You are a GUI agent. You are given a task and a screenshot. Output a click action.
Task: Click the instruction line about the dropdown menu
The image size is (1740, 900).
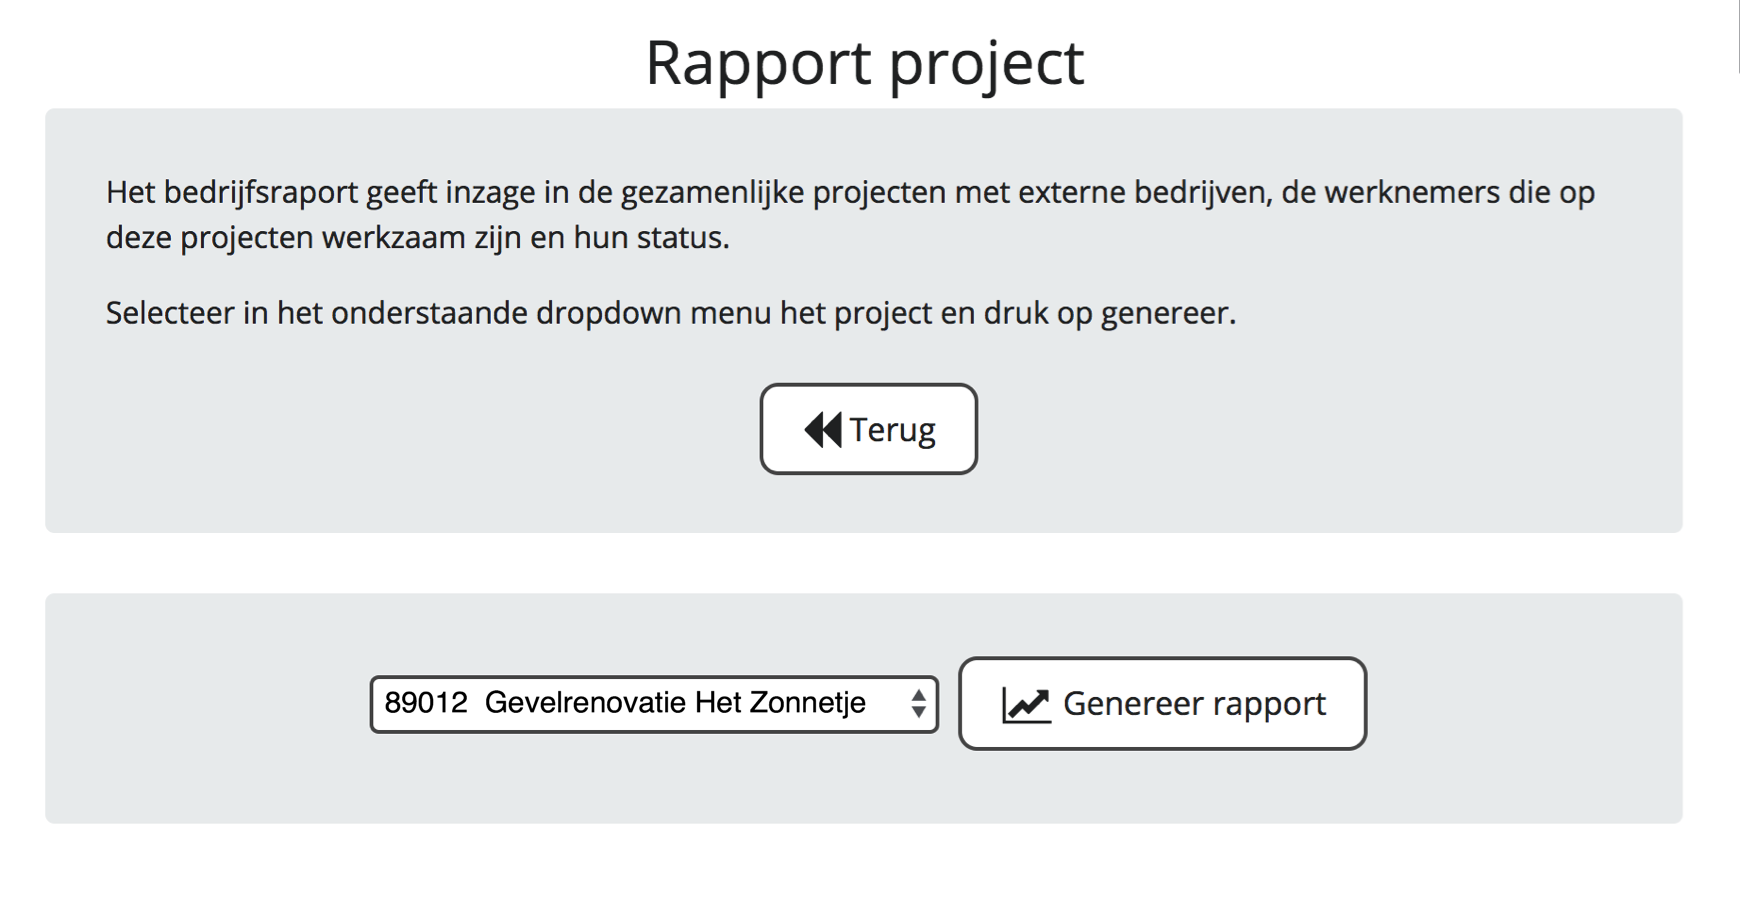coord(672,313)
